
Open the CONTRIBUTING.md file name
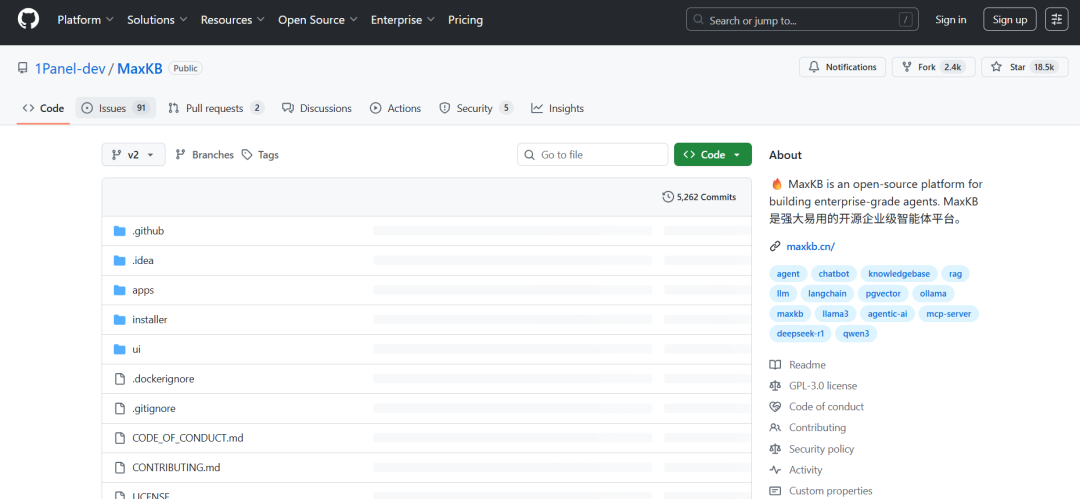[x=176, y=467]
